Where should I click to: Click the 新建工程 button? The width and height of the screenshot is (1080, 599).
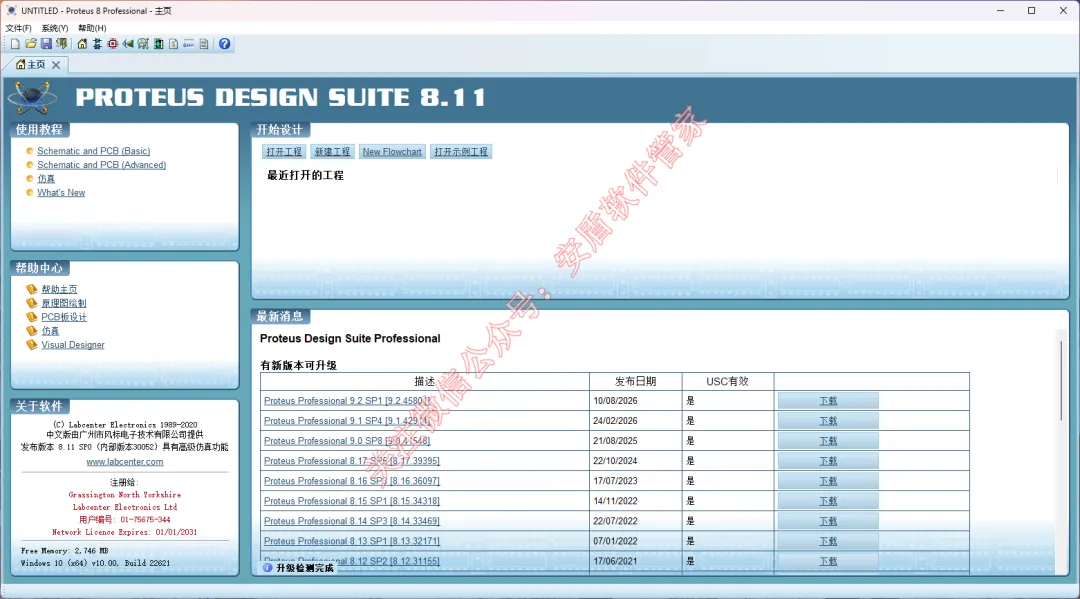pyautogui.click(x=333, y=152)
